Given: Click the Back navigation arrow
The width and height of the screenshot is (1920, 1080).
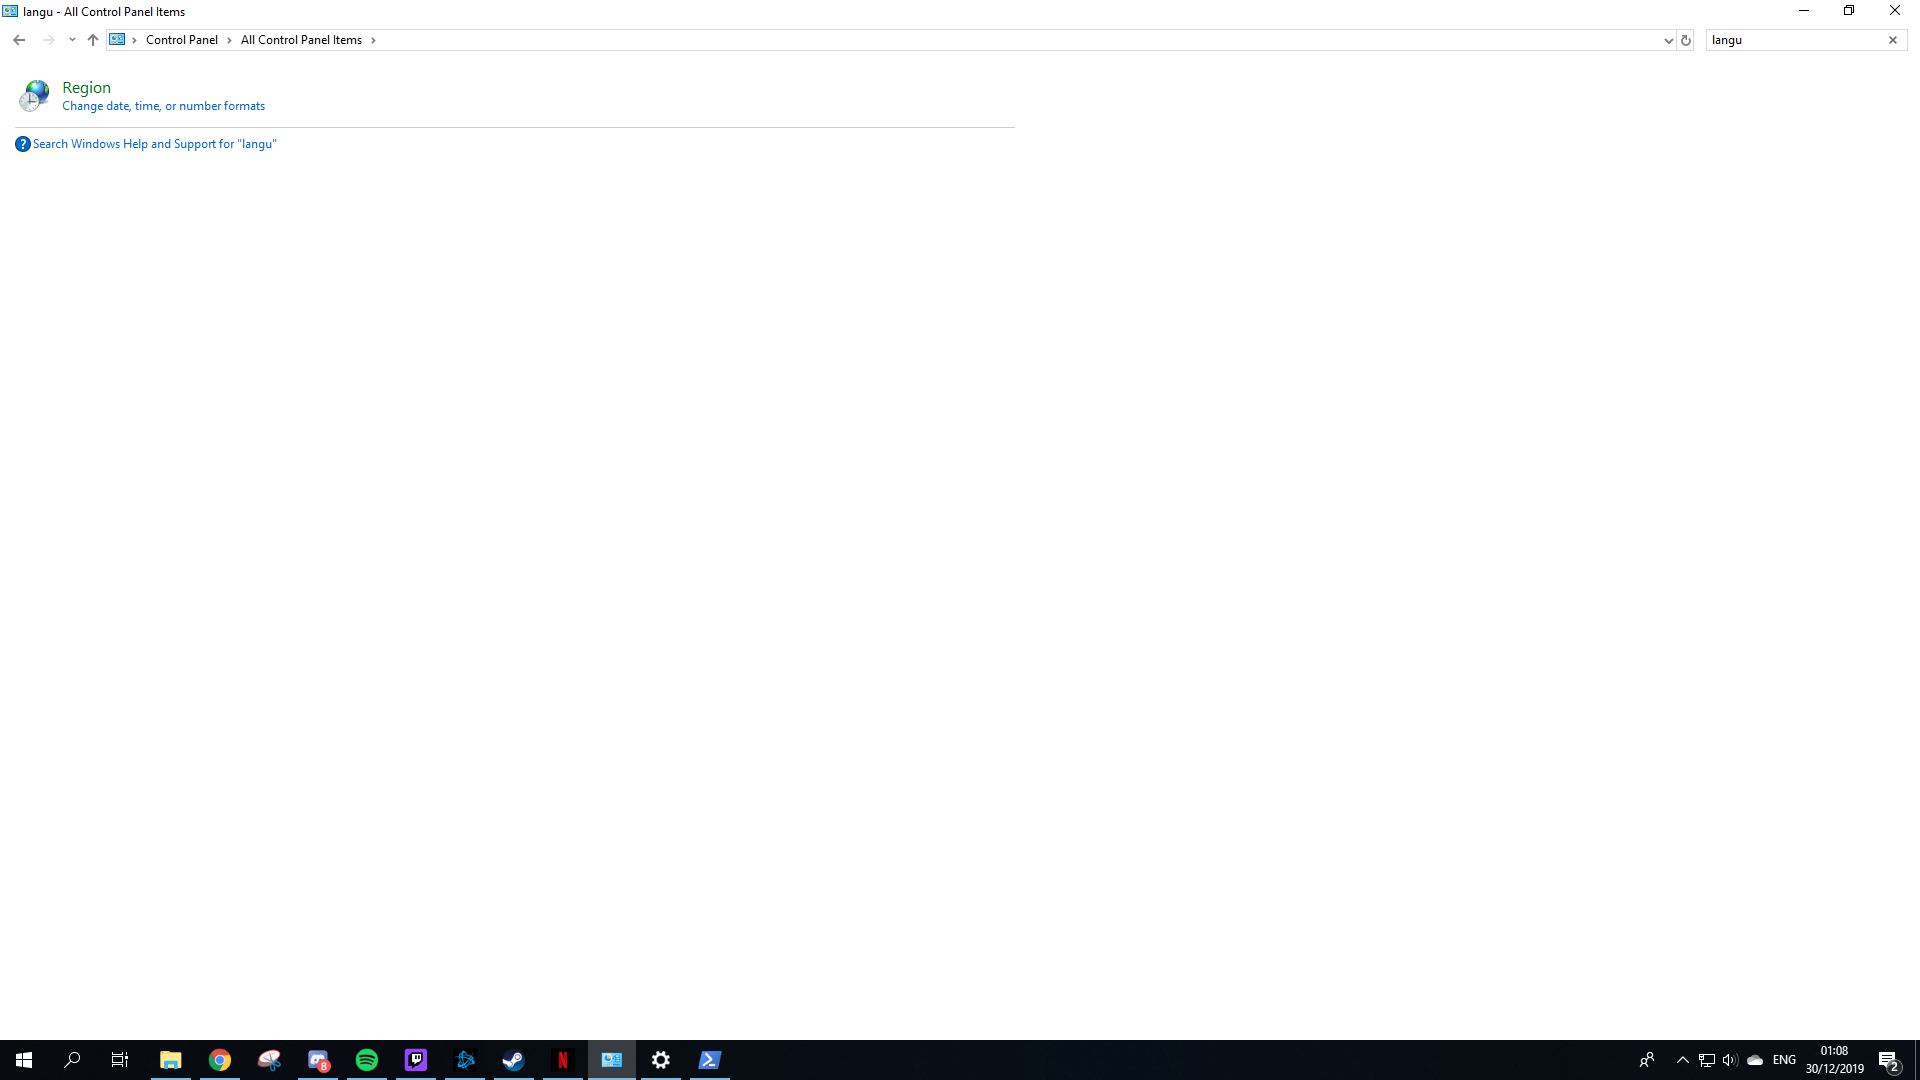Looking at the screenshot, I should (x=19, y=40).
